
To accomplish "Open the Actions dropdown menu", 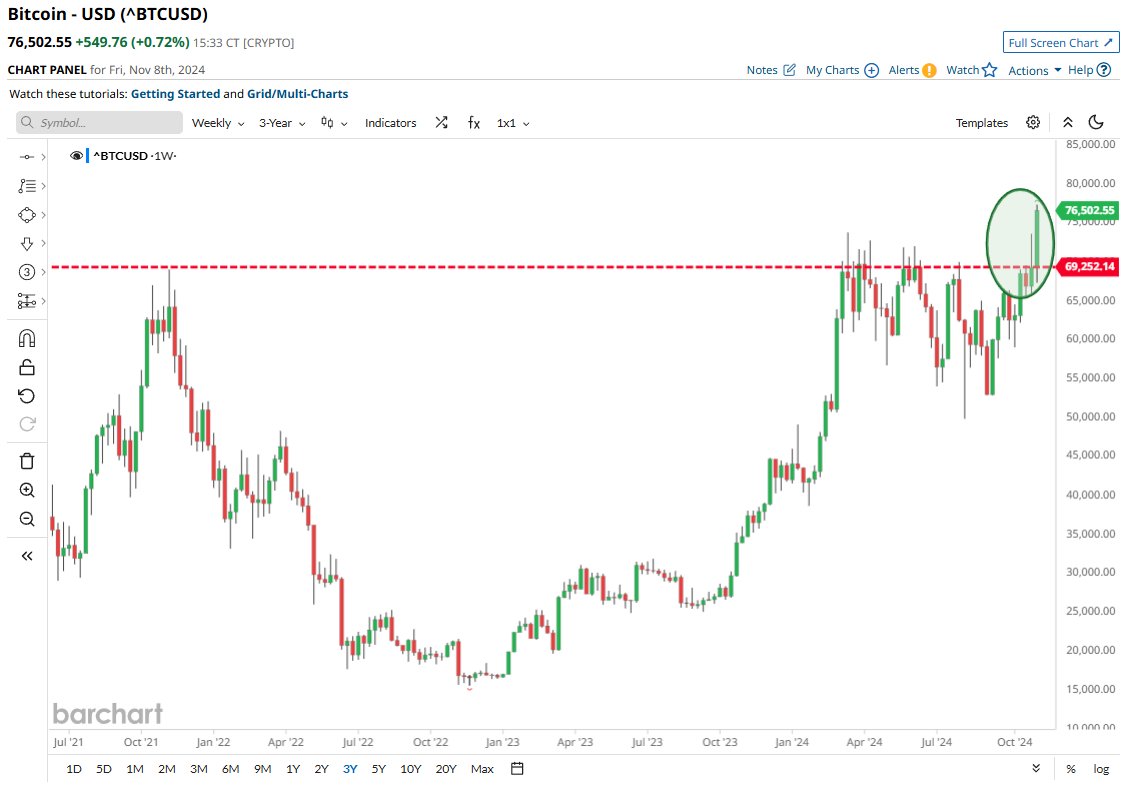I will 1034,71.
